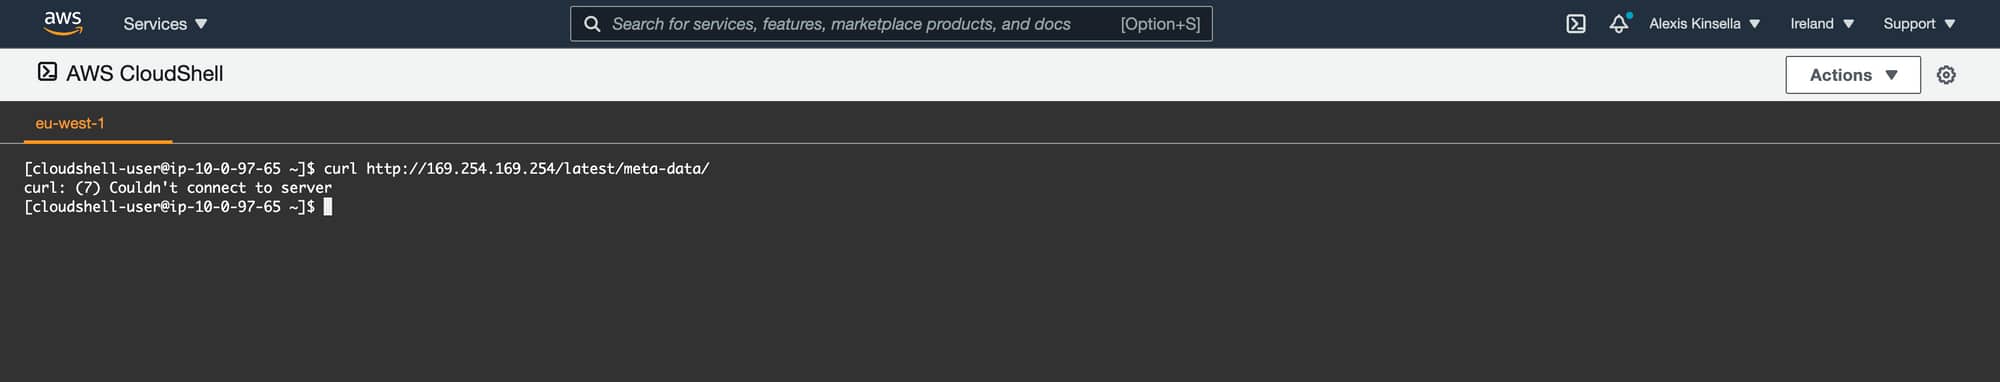Click the Services dropdown arrow
Image resolution: width=2000 pixels, height=382 pixels.
tap(201, 24)
